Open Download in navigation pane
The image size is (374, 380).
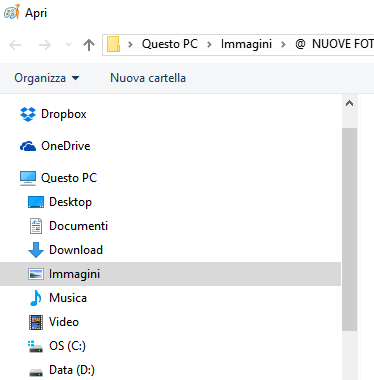[76, 250]
